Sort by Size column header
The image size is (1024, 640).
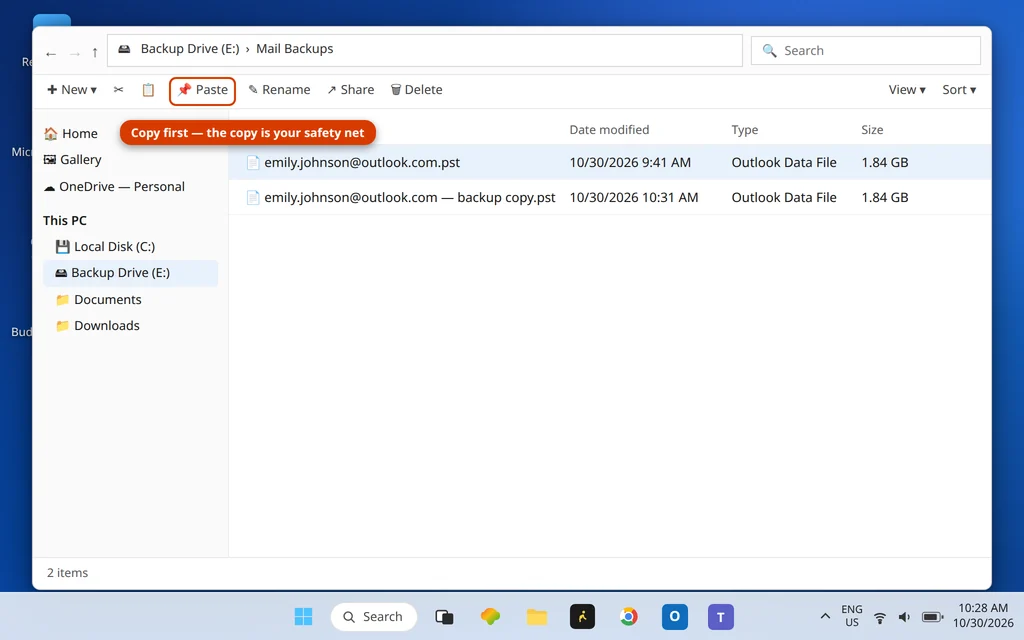pos(872,129)
